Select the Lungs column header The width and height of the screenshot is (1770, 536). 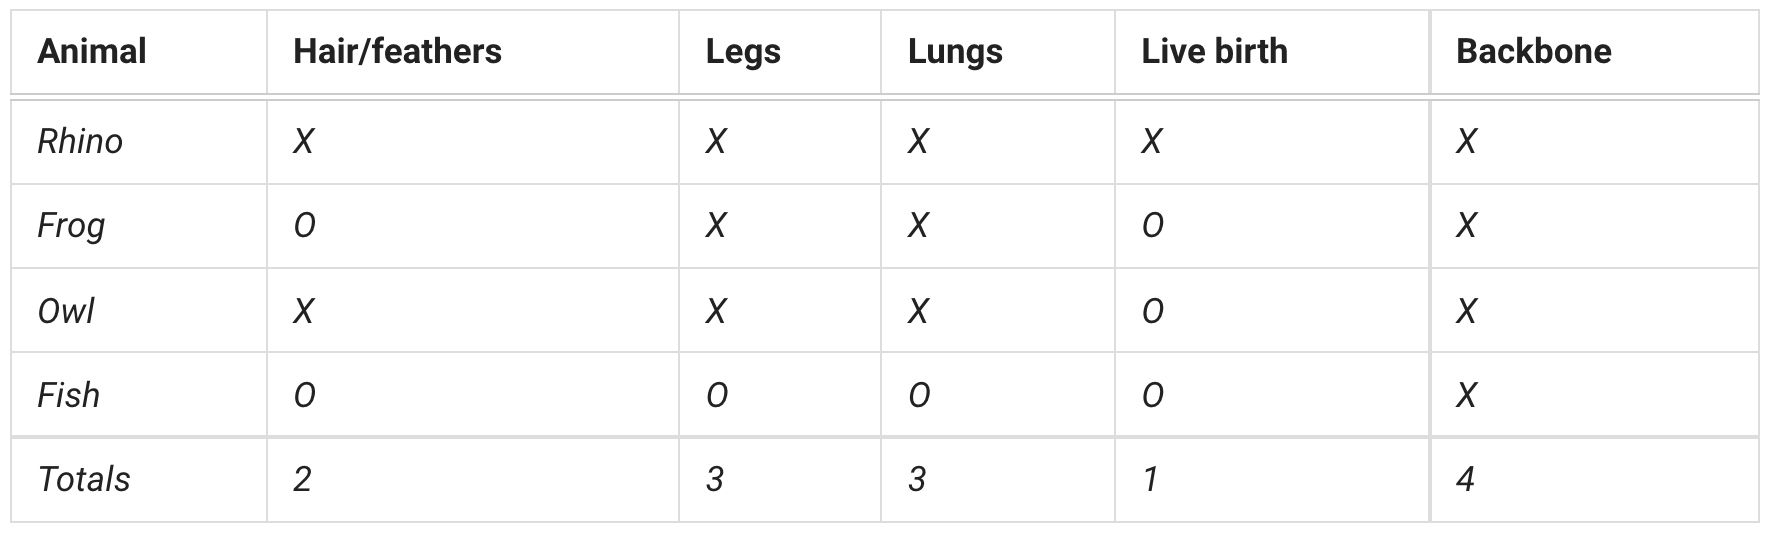coord(955,52)
